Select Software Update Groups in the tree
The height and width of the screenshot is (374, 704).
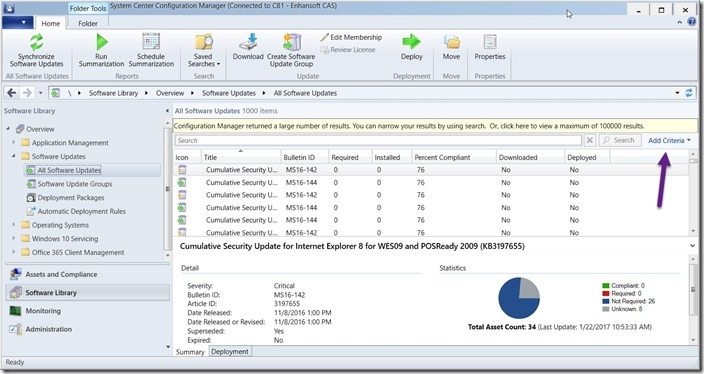click(x=75, y=184)
